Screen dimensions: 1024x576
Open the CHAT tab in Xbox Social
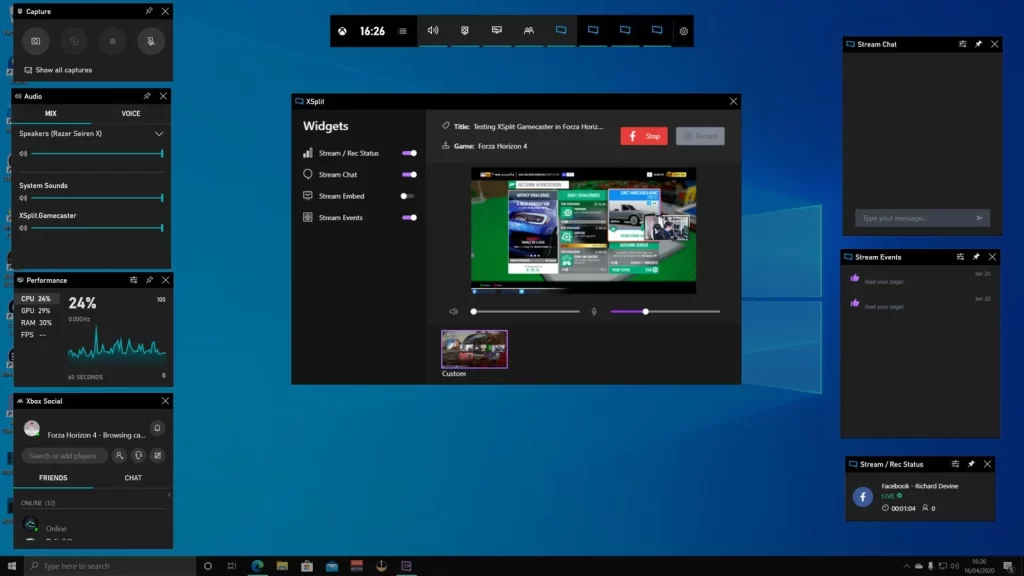tap(132, 478)
